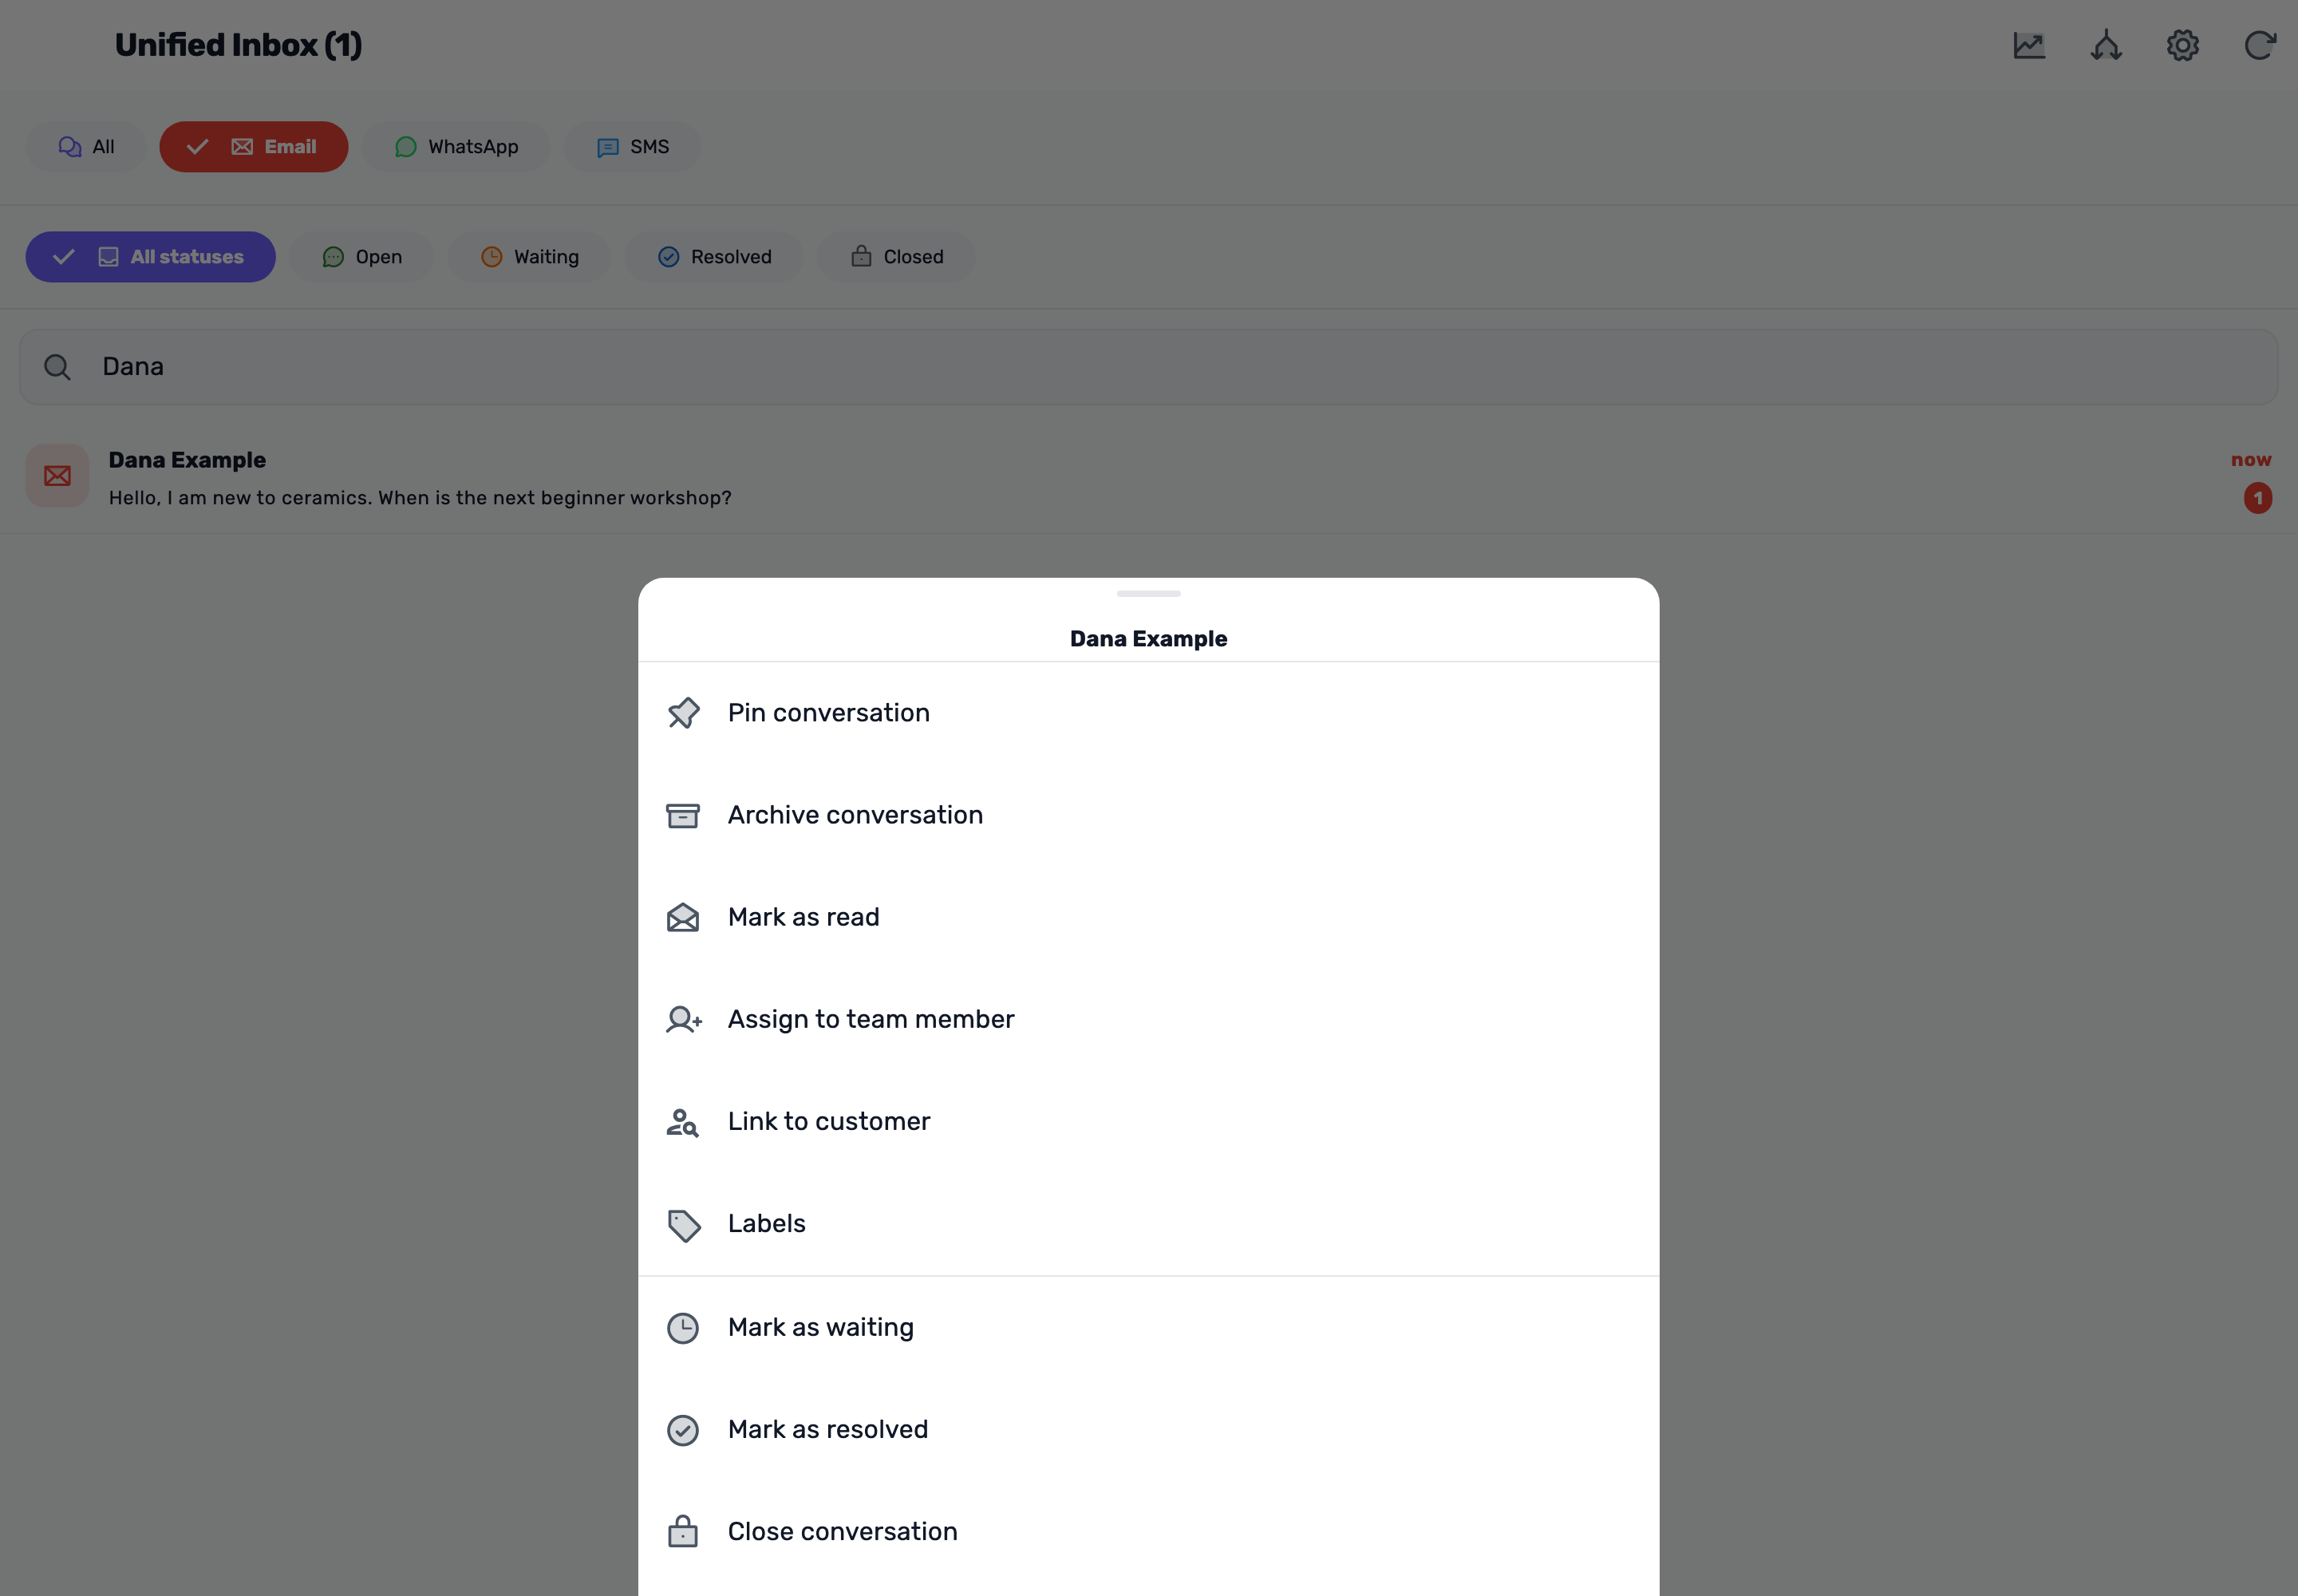The width and height of the screenshot is (2298, 1596).
Task: Click the add-person icon for Assign to team member
Action: pyautogui.click(x=684, y=1019)
